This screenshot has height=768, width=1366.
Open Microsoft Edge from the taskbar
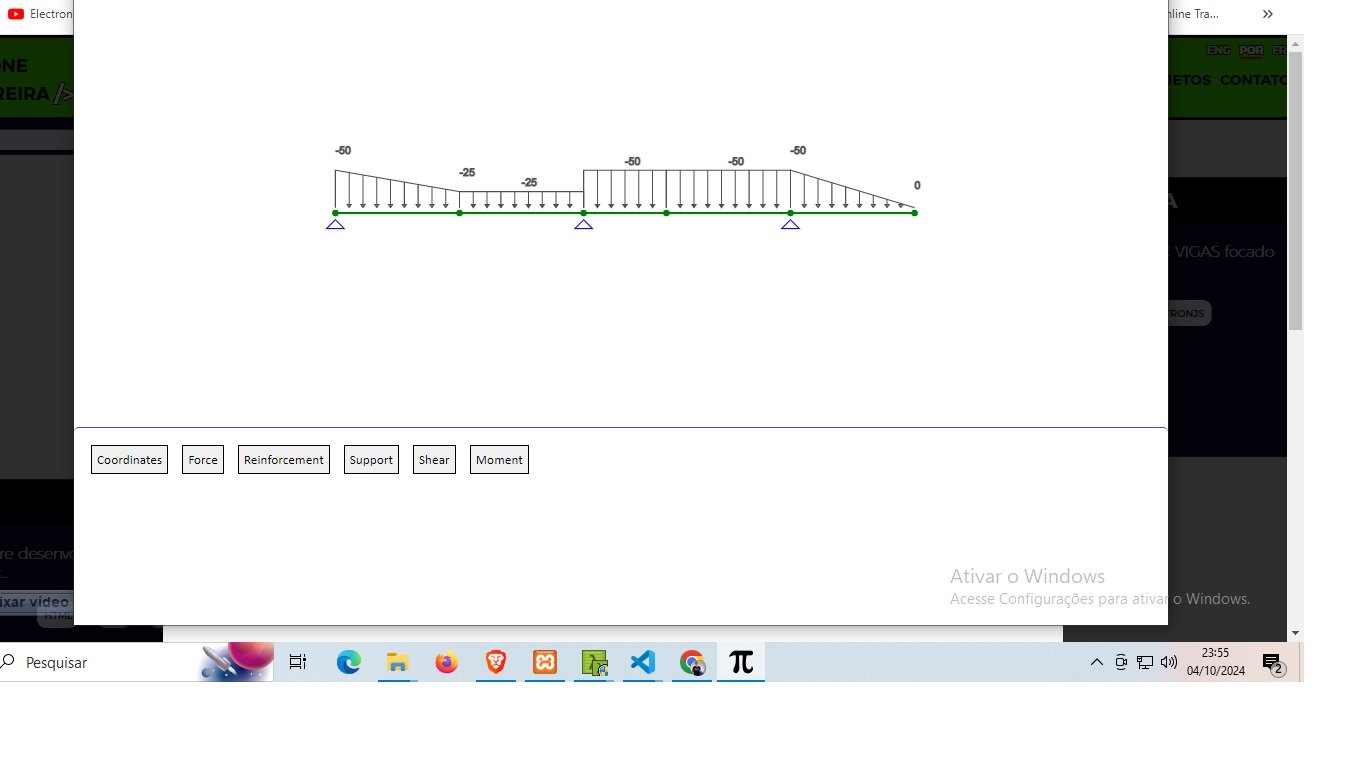tap(348, 662)
